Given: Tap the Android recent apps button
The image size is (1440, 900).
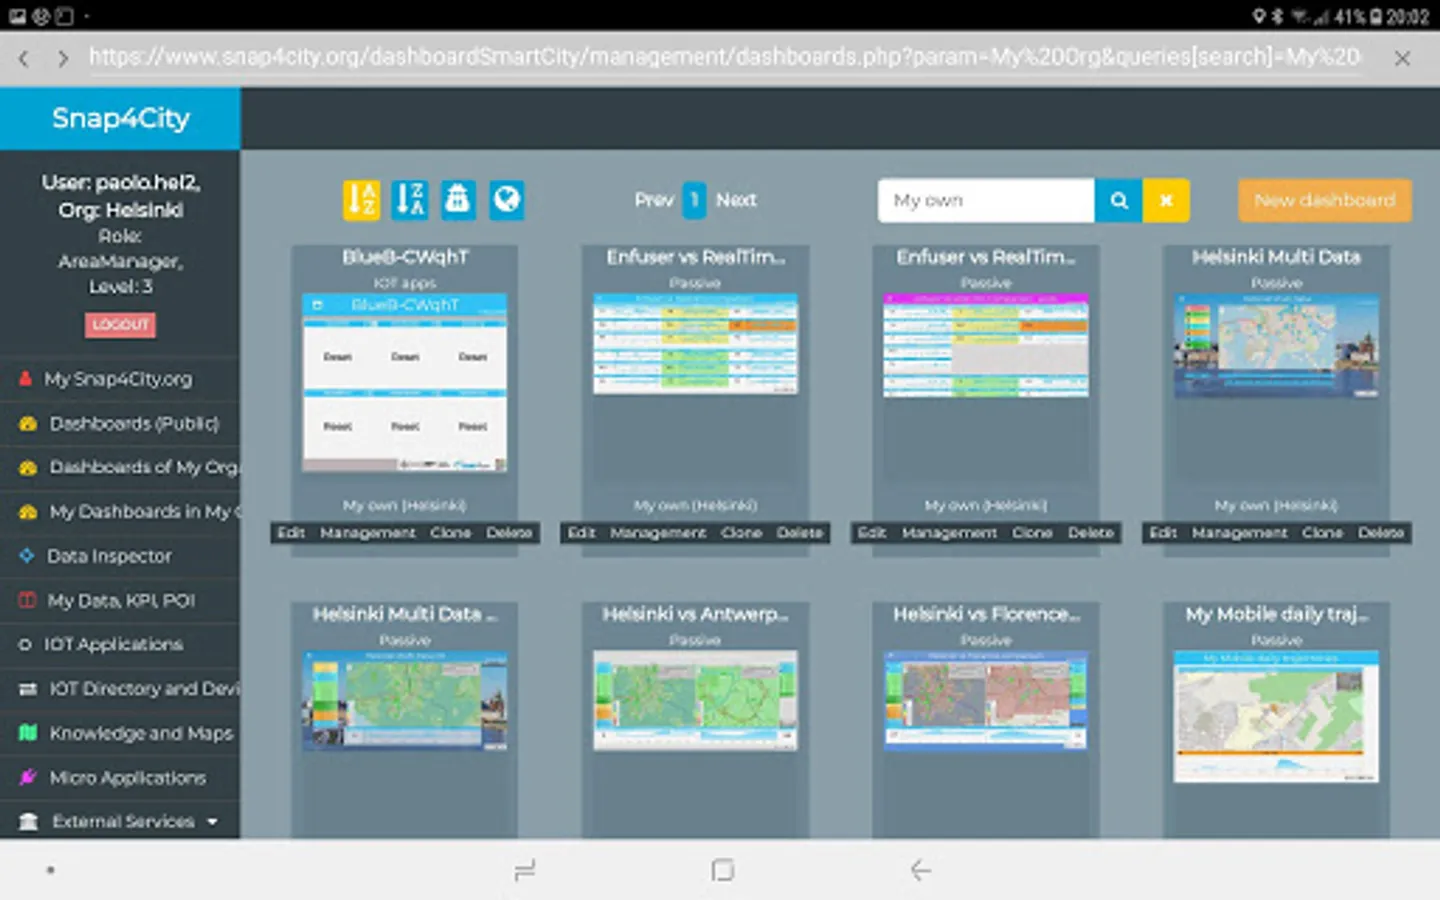Looking at the screenshot, I should pos(525,870).
